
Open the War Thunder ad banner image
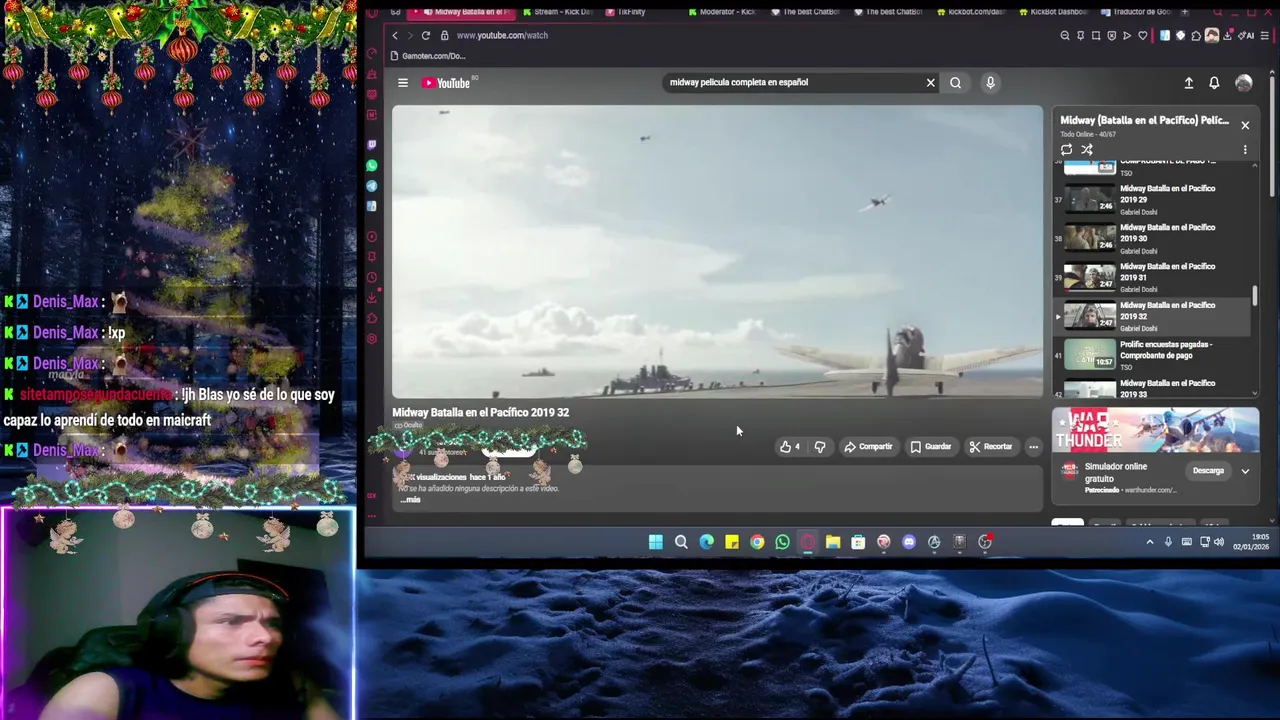coord(1155,430)
